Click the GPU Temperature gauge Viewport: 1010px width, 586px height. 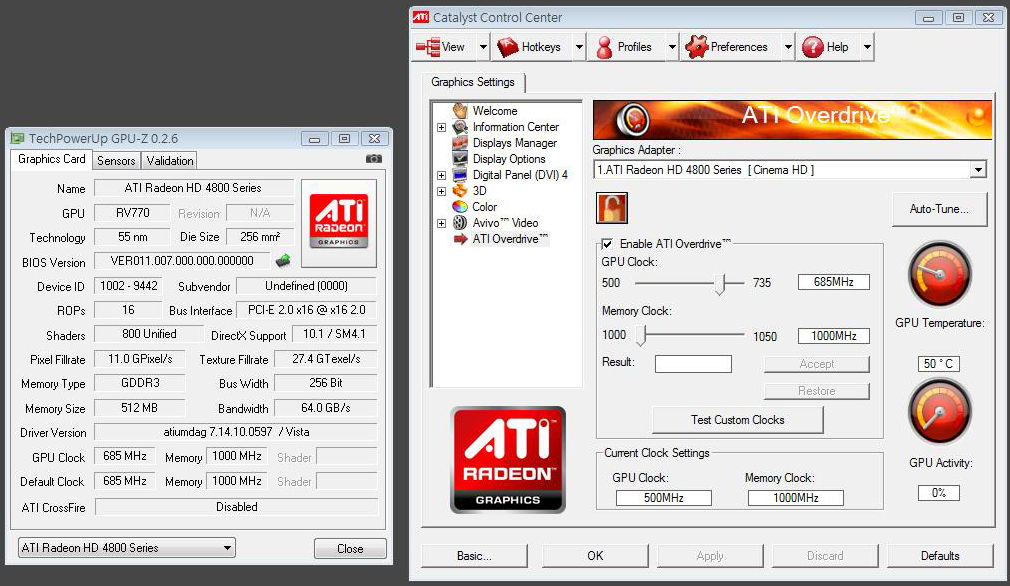[939, 274]
